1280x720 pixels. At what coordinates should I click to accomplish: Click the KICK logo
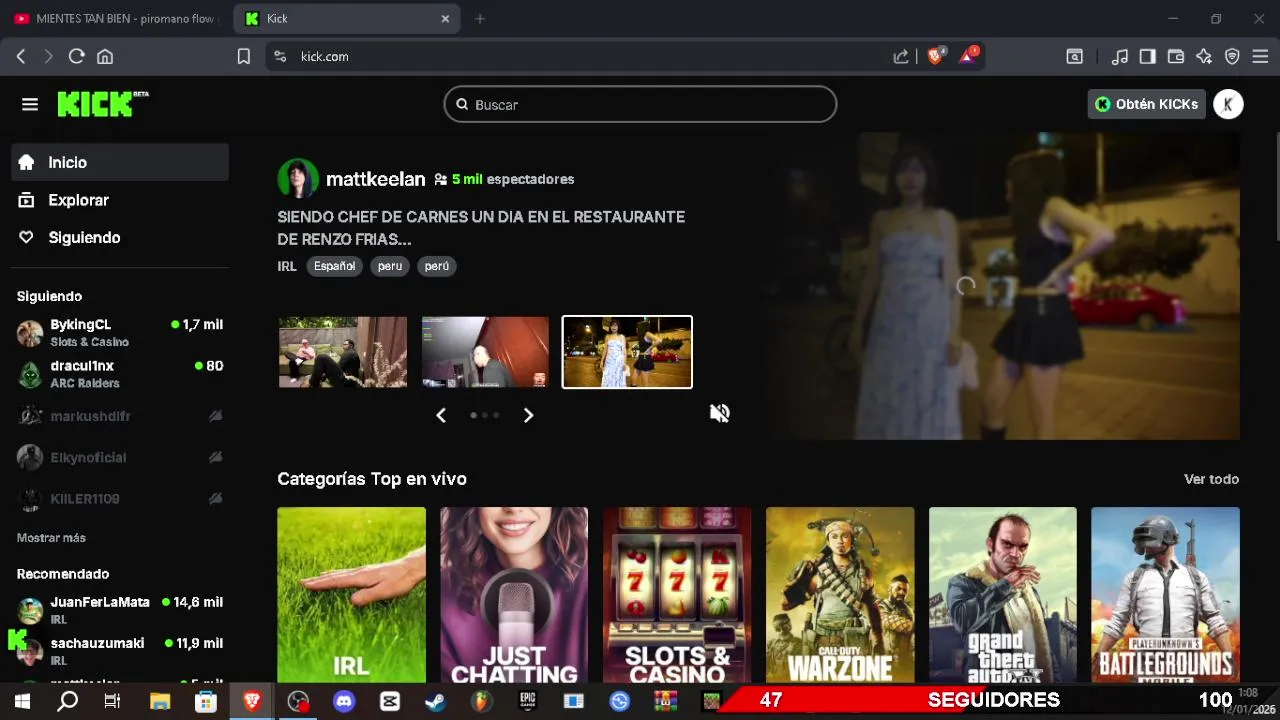pyautogui.click(x=103, y=104)
